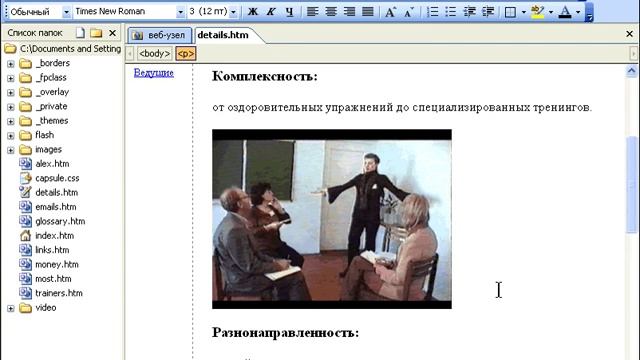Toggle italic formatting (К)

coord(271,11)
